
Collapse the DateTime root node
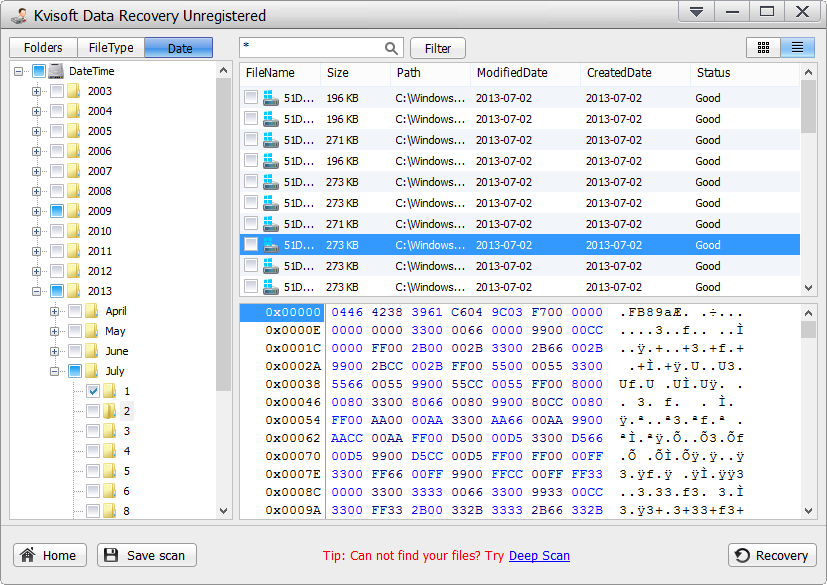[x=18, y=71]
